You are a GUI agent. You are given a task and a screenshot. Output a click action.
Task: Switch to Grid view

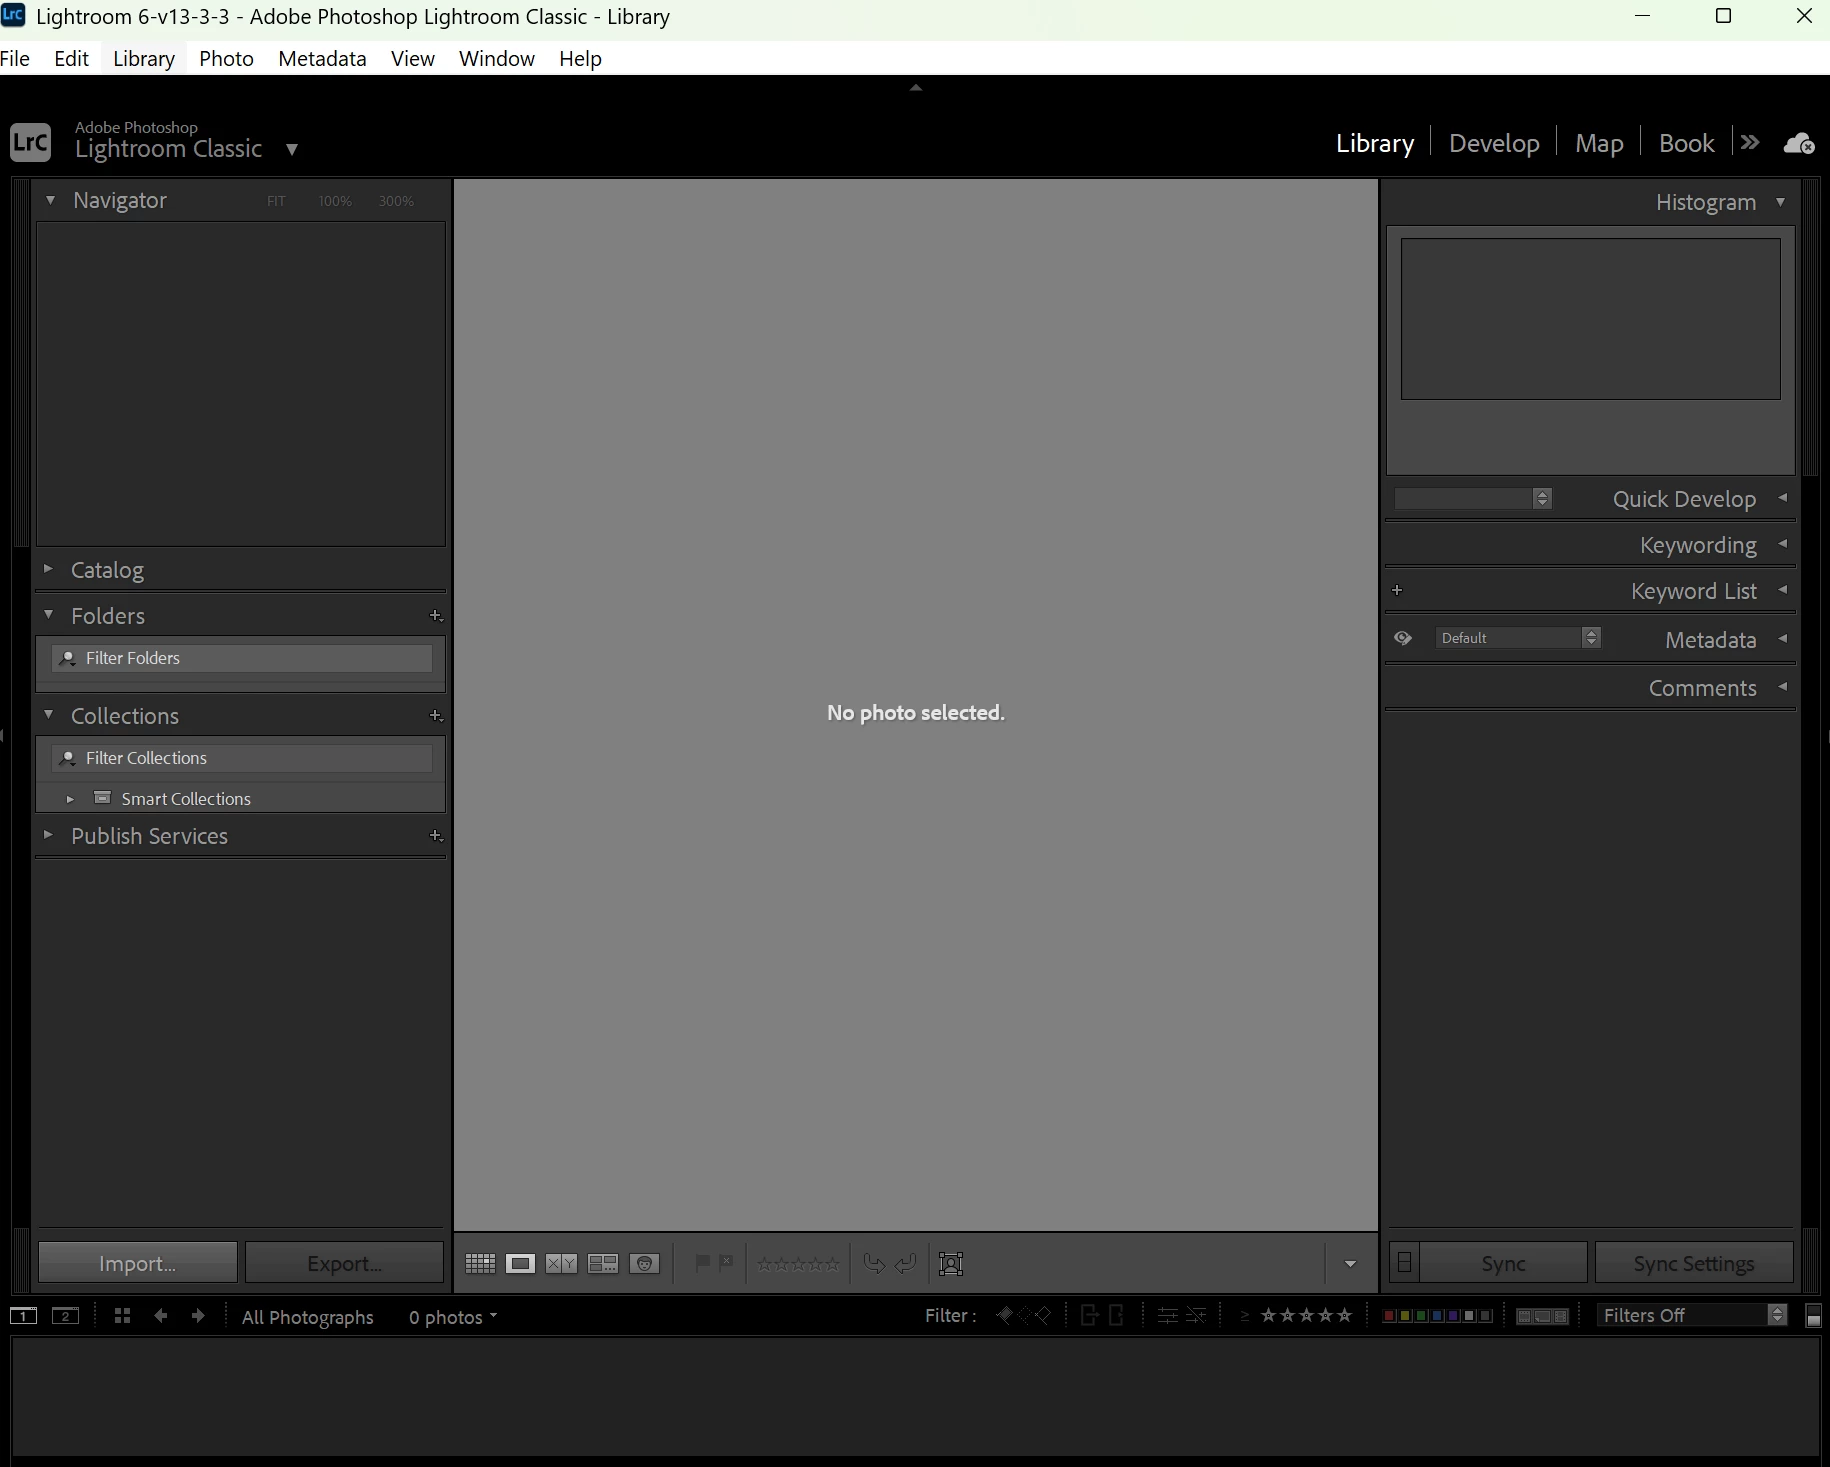(x=480, y=1264)
